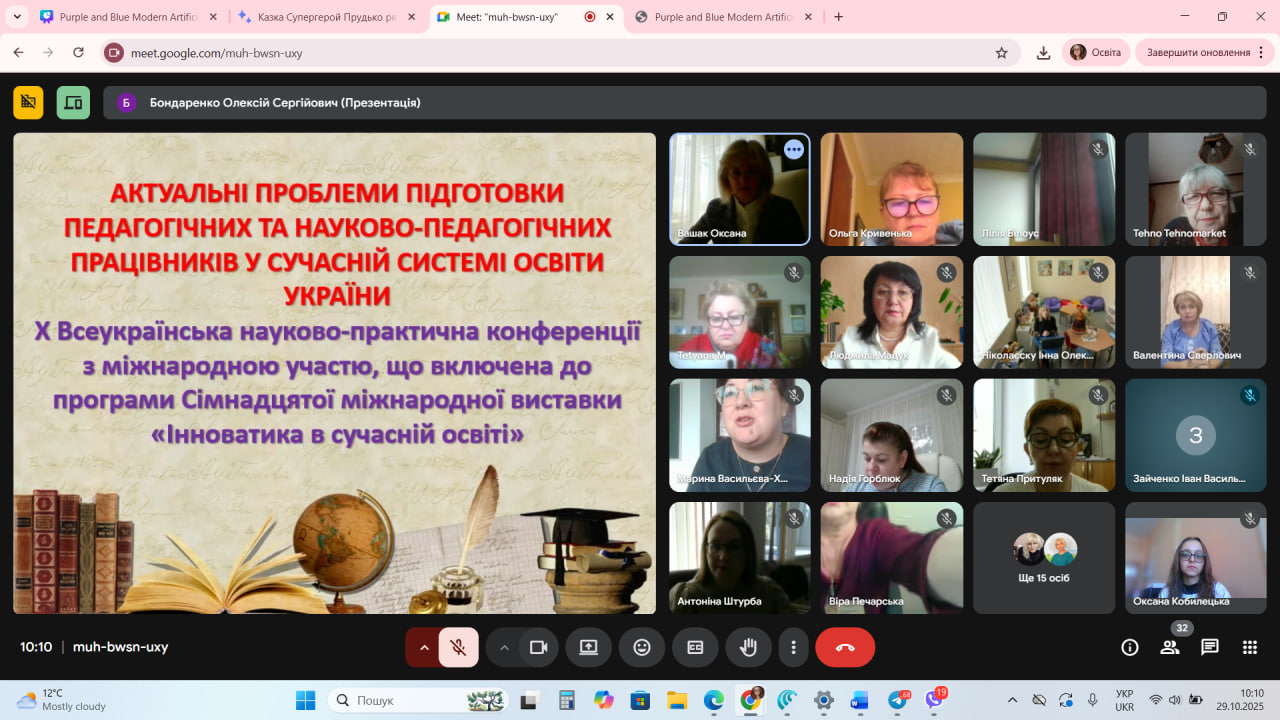
Task: Expand video settings arrow next to camera
Action: coord(504,647)
